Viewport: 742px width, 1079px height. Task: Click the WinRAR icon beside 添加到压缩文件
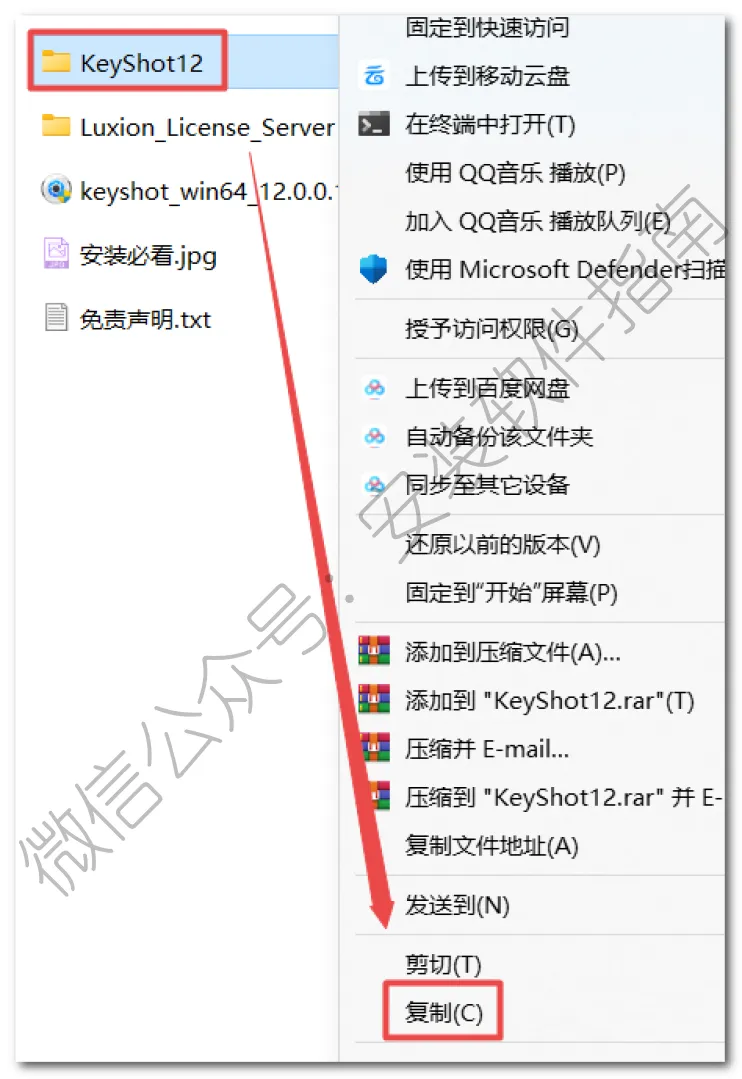click(374, 650)
